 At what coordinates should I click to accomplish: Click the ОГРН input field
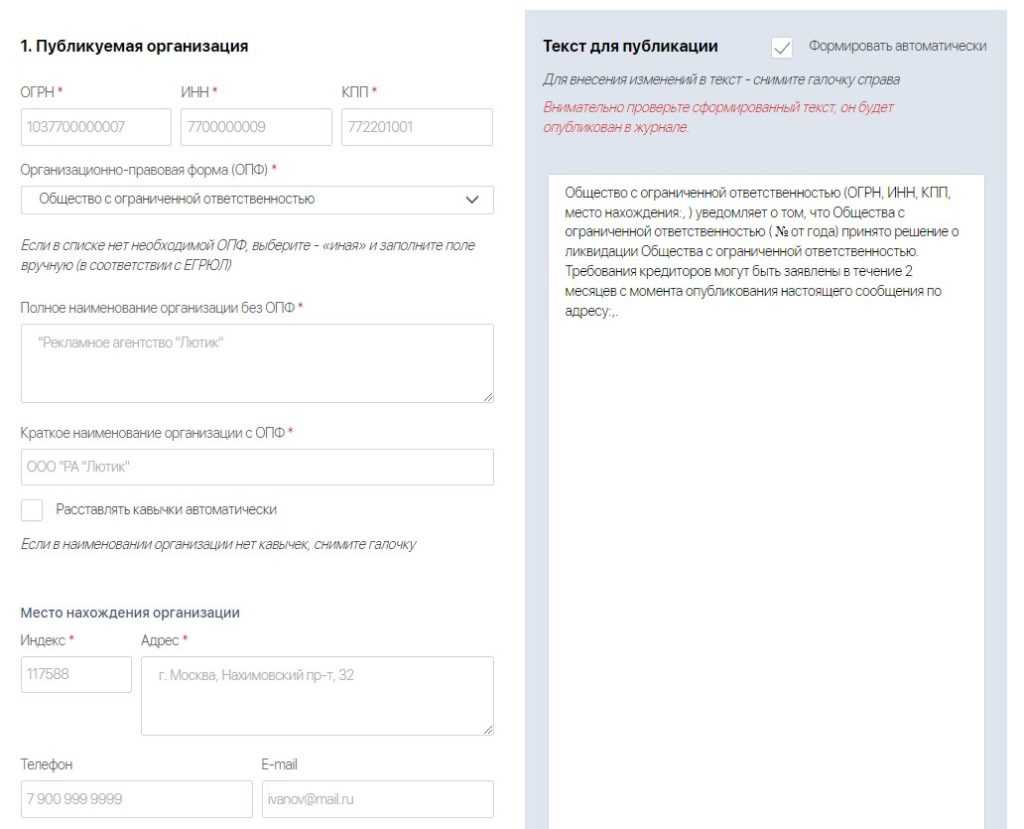point(95,127)
